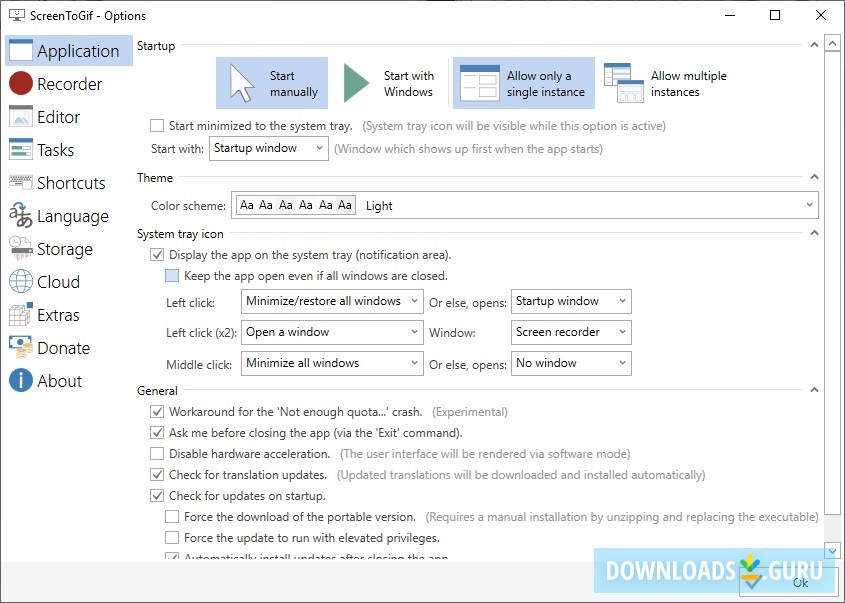Open the 'Start with' dropdown

tap(268, 148)
